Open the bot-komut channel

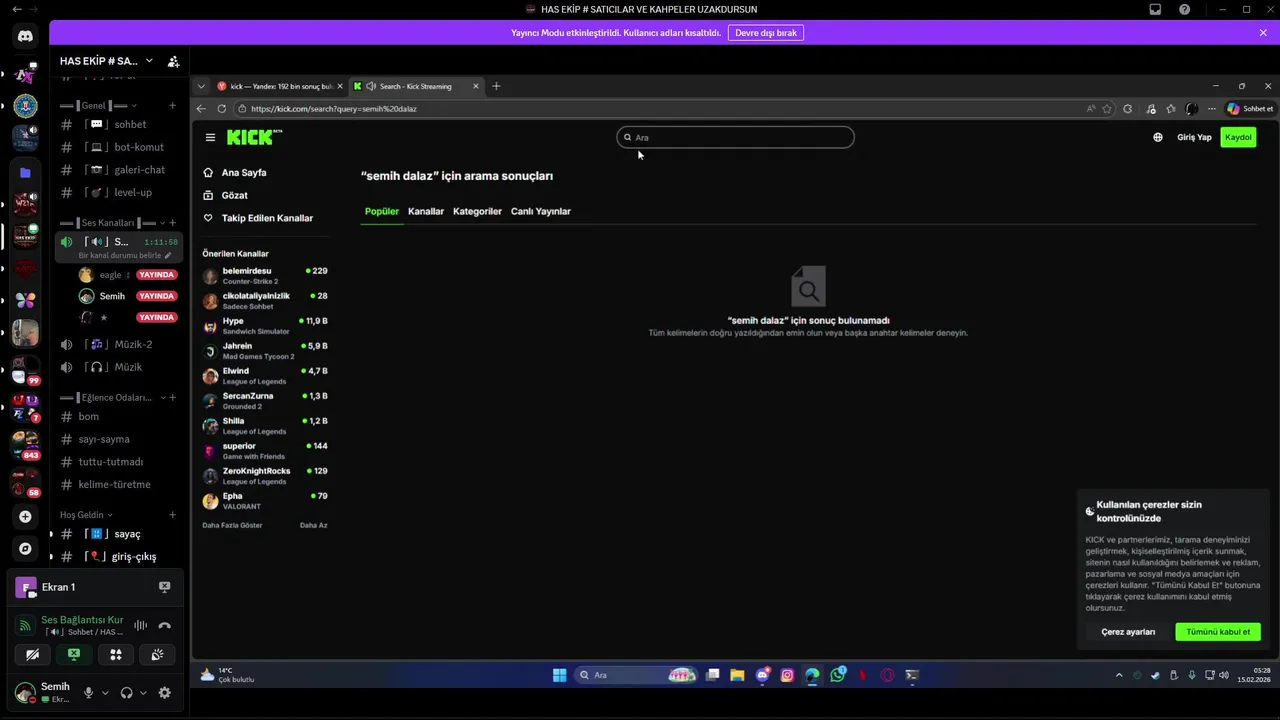pyautogui.click(x=118, y=147)
